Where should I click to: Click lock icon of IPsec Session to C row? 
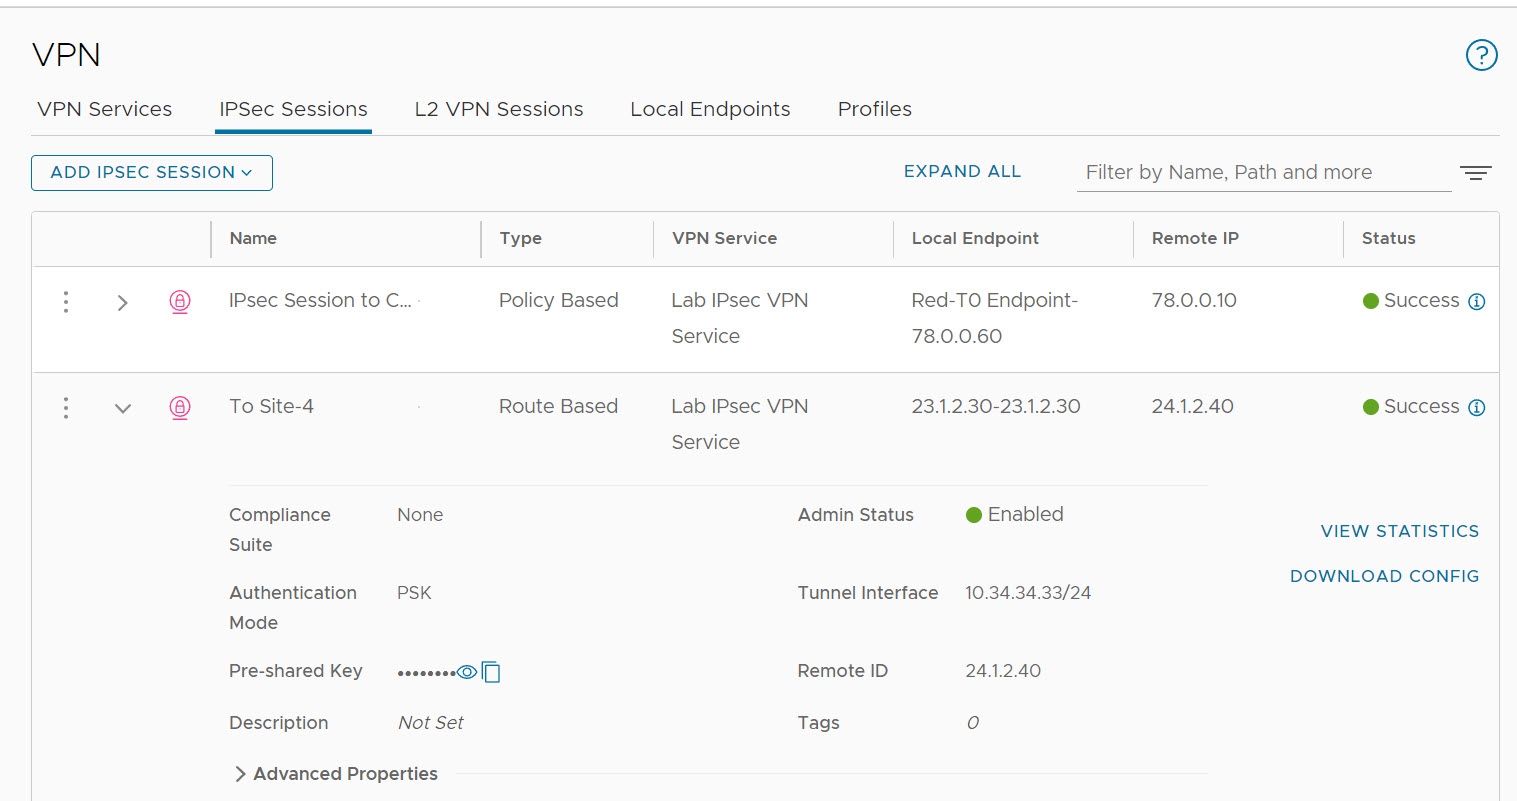180,301
